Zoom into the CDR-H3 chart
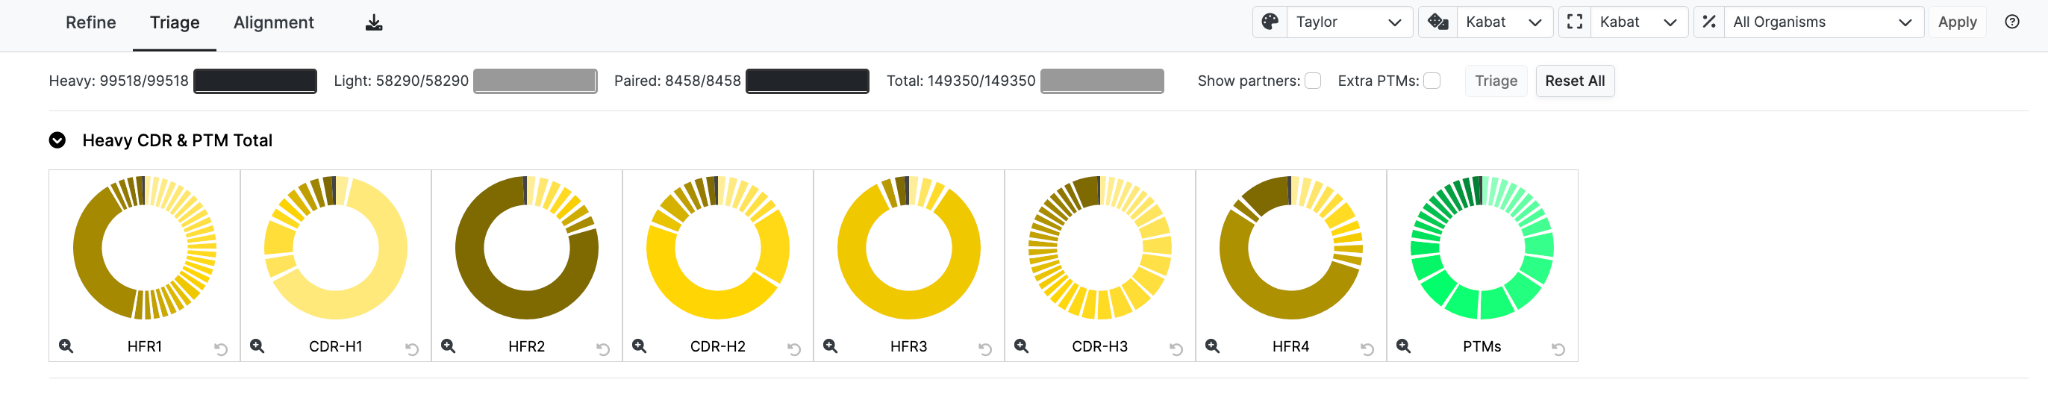Screen dimensions: 2048x393 pyautogui.click(x=1021, y=346)
